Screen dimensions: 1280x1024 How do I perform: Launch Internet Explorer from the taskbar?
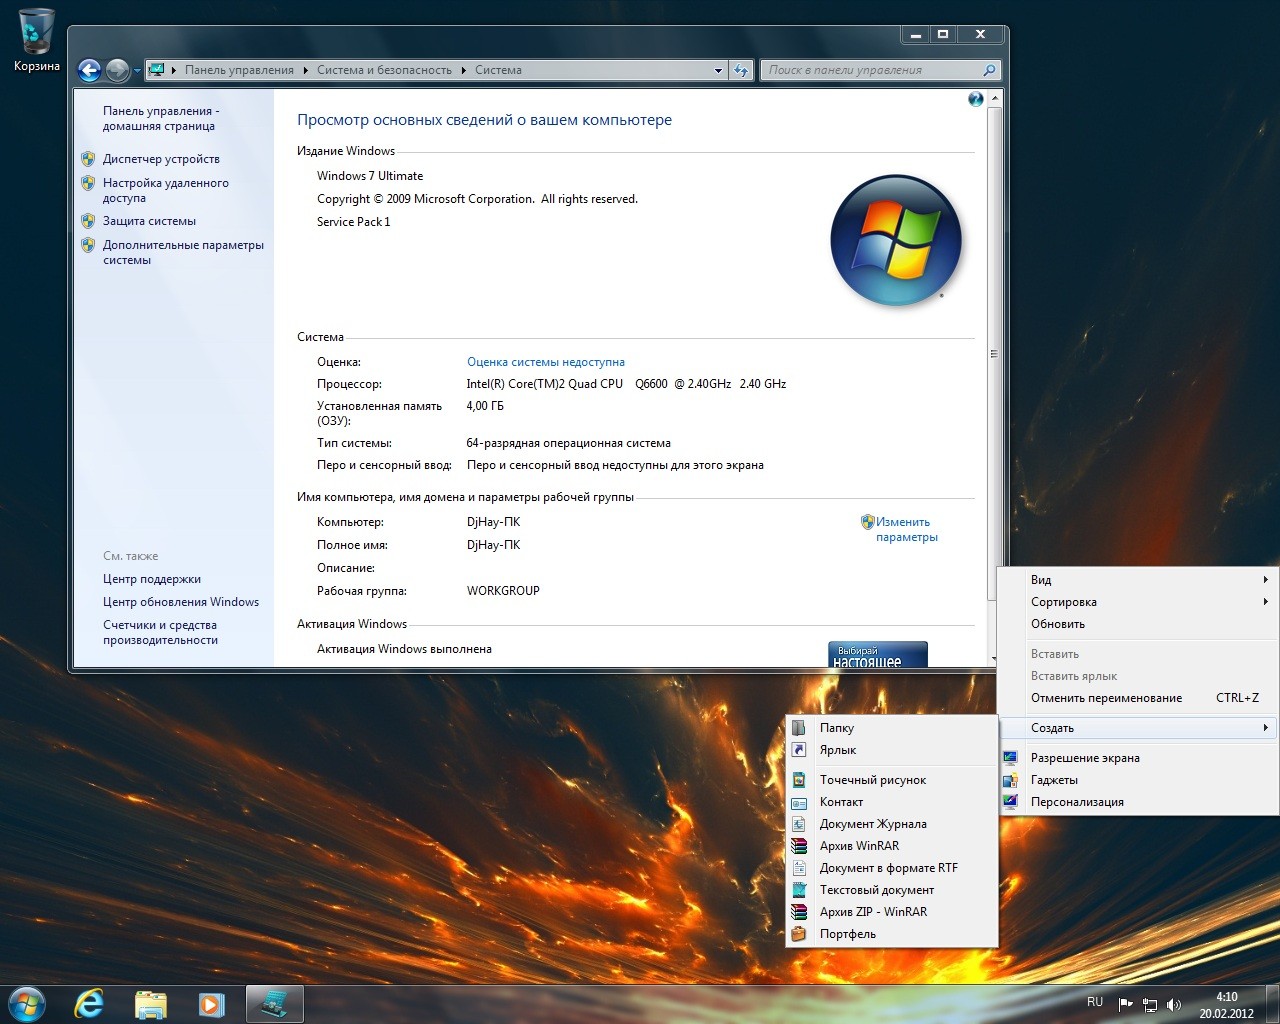coord(90,1004)
